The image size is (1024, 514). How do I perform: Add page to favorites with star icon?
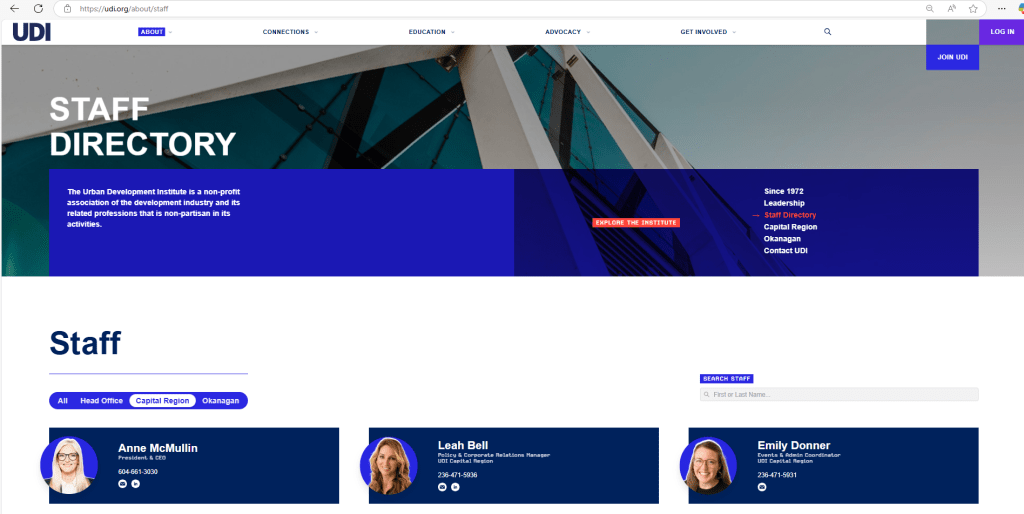point(972,8)
